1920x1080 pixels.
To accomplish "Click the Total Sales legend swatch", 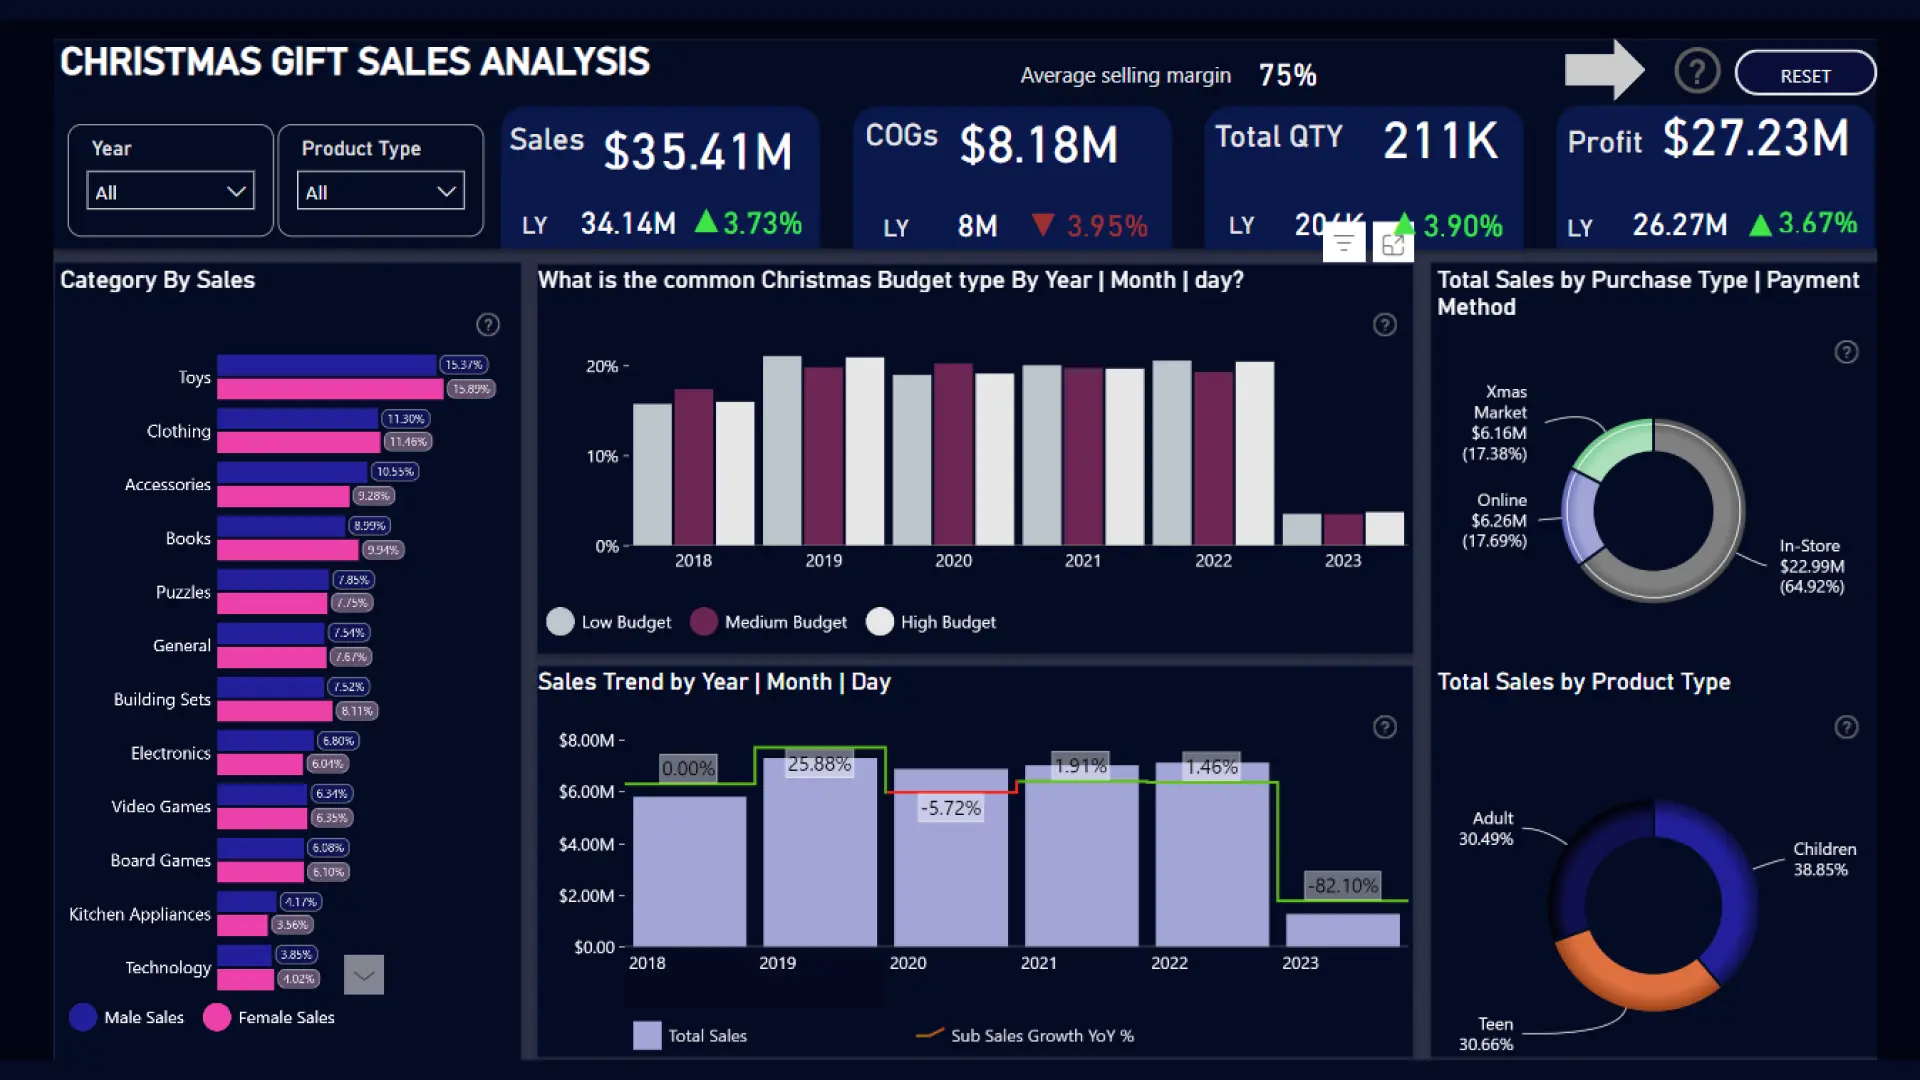I will pyautogui.click(x=647, y=1035).
